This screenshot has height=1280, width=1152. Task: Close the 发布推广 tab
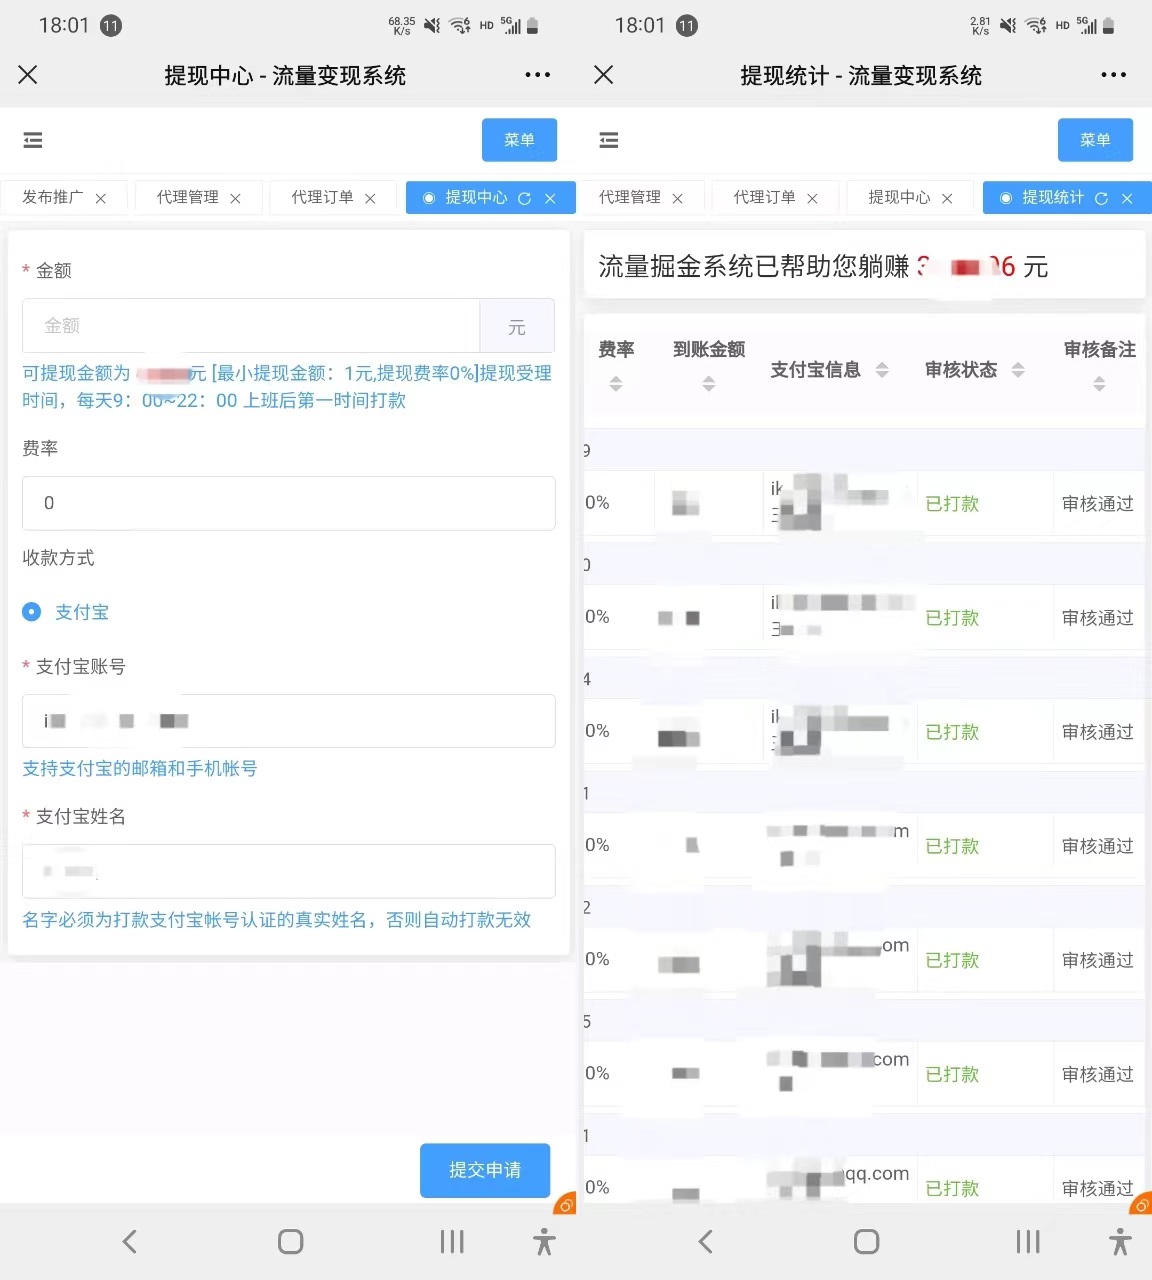[x=101, y=199]
